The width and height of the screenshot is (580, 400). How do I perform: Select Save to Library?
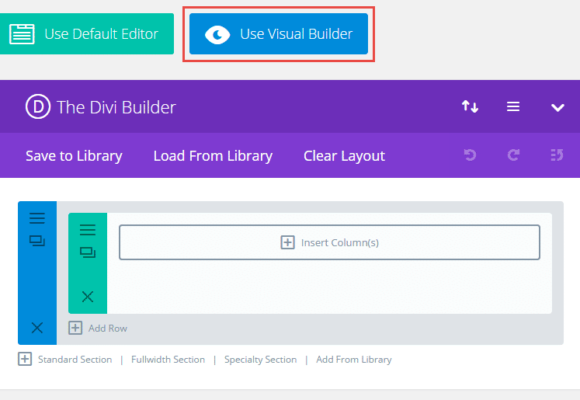(74, 156)
